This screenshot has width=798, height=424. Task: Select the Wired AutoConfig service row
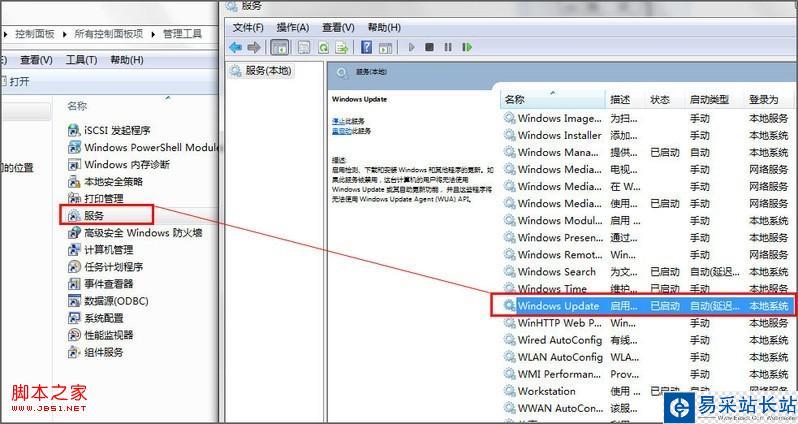(647, 340)
